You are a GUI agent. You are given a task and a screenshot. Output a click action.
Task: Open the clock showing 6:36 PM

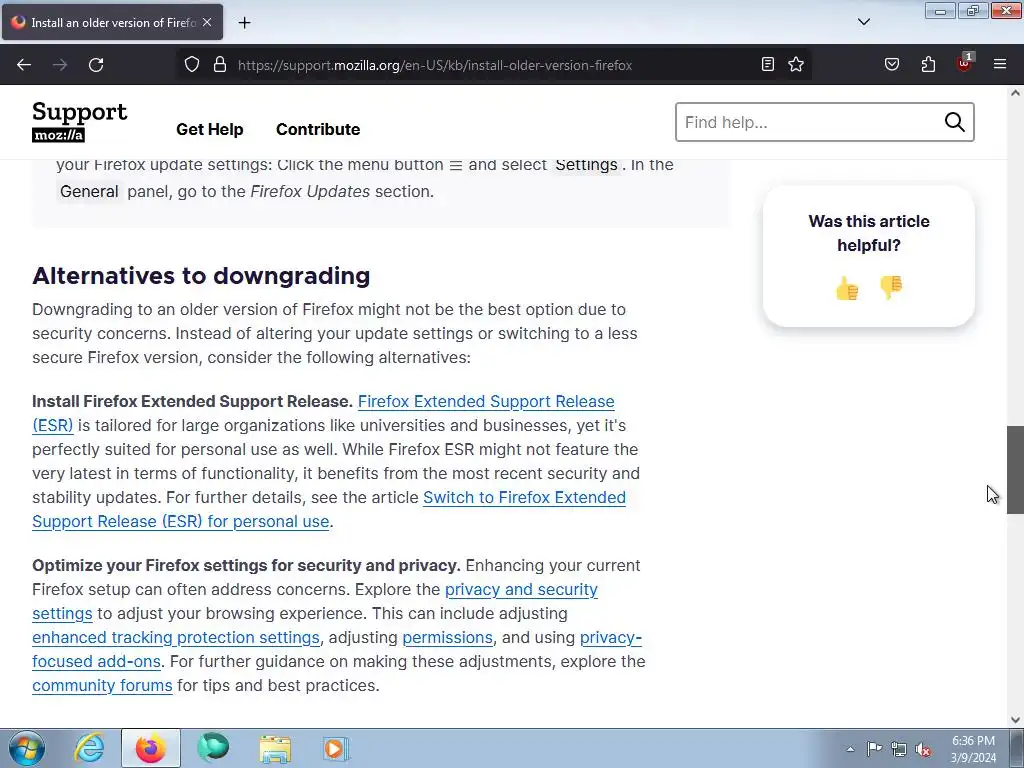click(x=973, y=749)
